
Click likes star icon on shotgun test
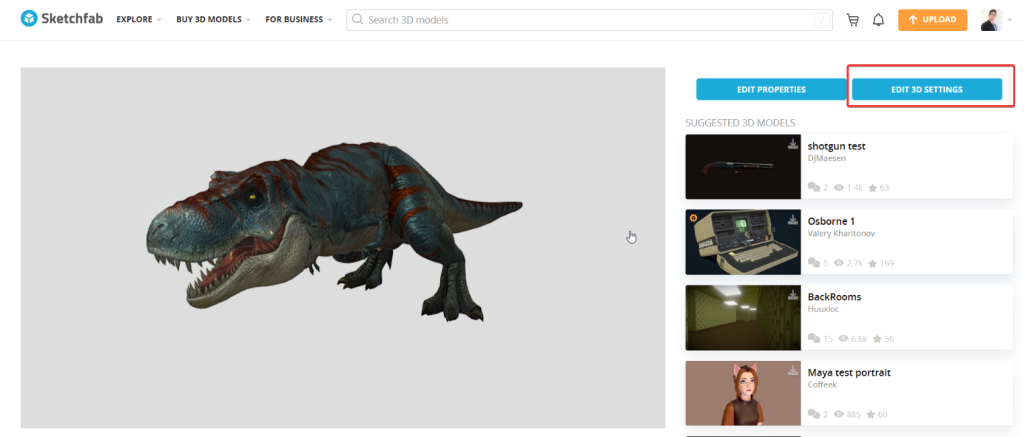[x=872, y=187]
